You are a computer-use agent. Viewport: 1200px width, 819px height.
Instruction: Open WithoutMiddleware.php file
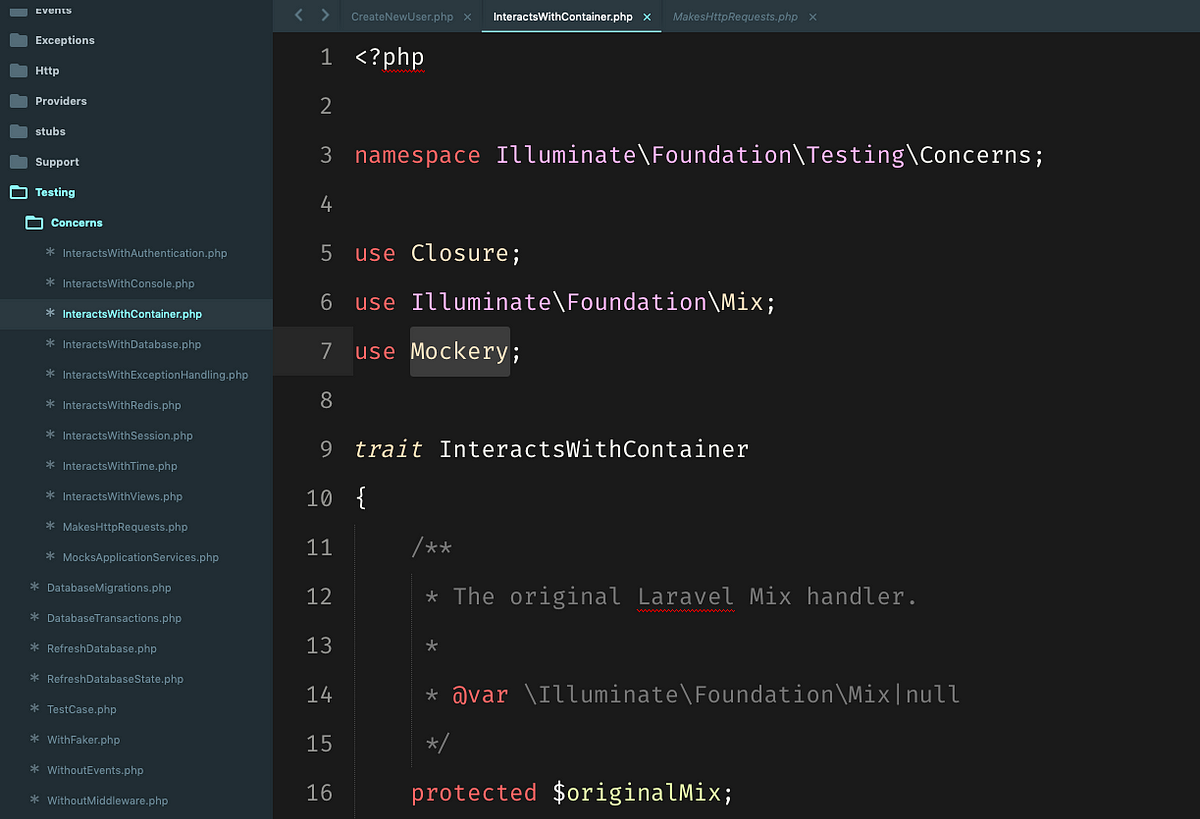coord(107,800)
